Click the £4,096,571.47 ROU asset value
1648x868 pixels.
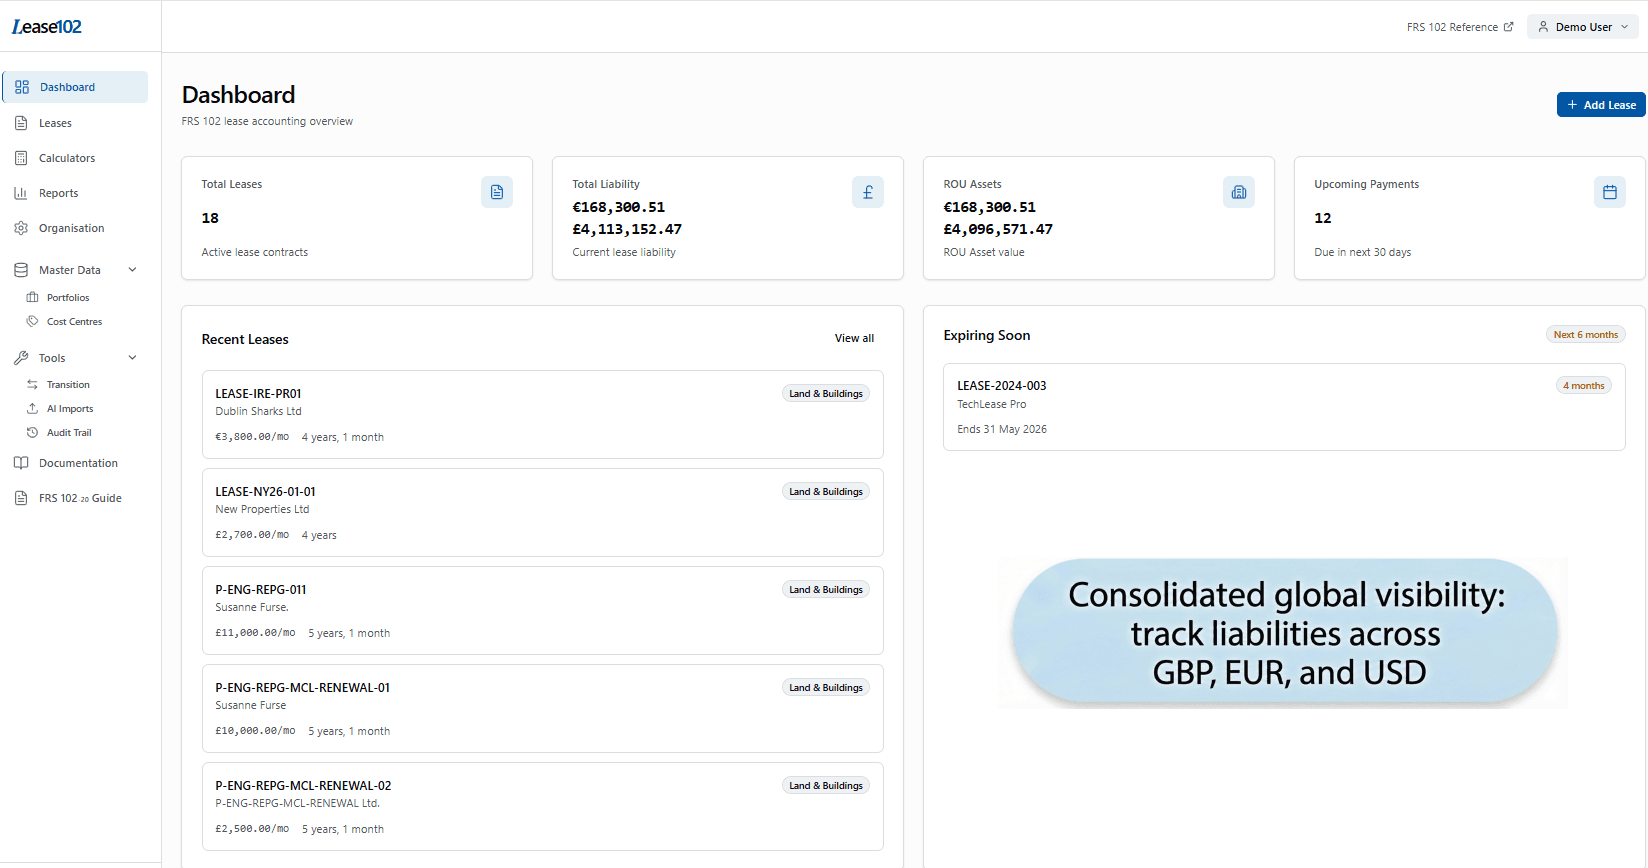[x=998, y=229]
